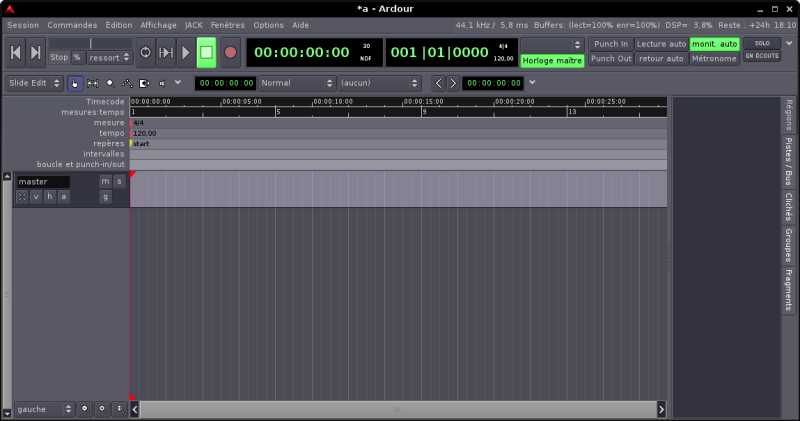
Task: Start playback with the play button
Action: click(x=186, y=53)
